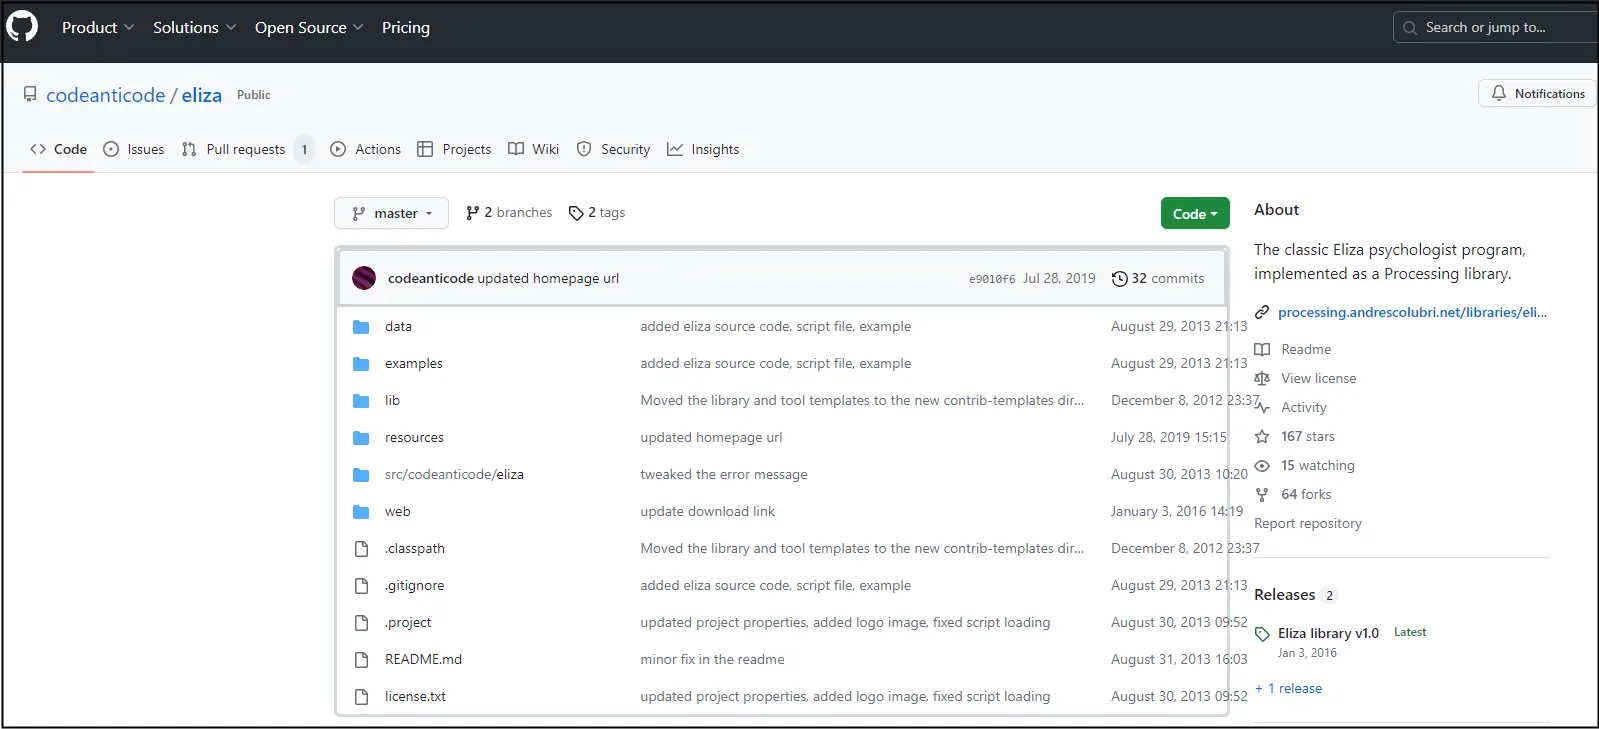Expand the master branch dropdown
Viewport: 1599px width, 729px height.
[391, 213]
